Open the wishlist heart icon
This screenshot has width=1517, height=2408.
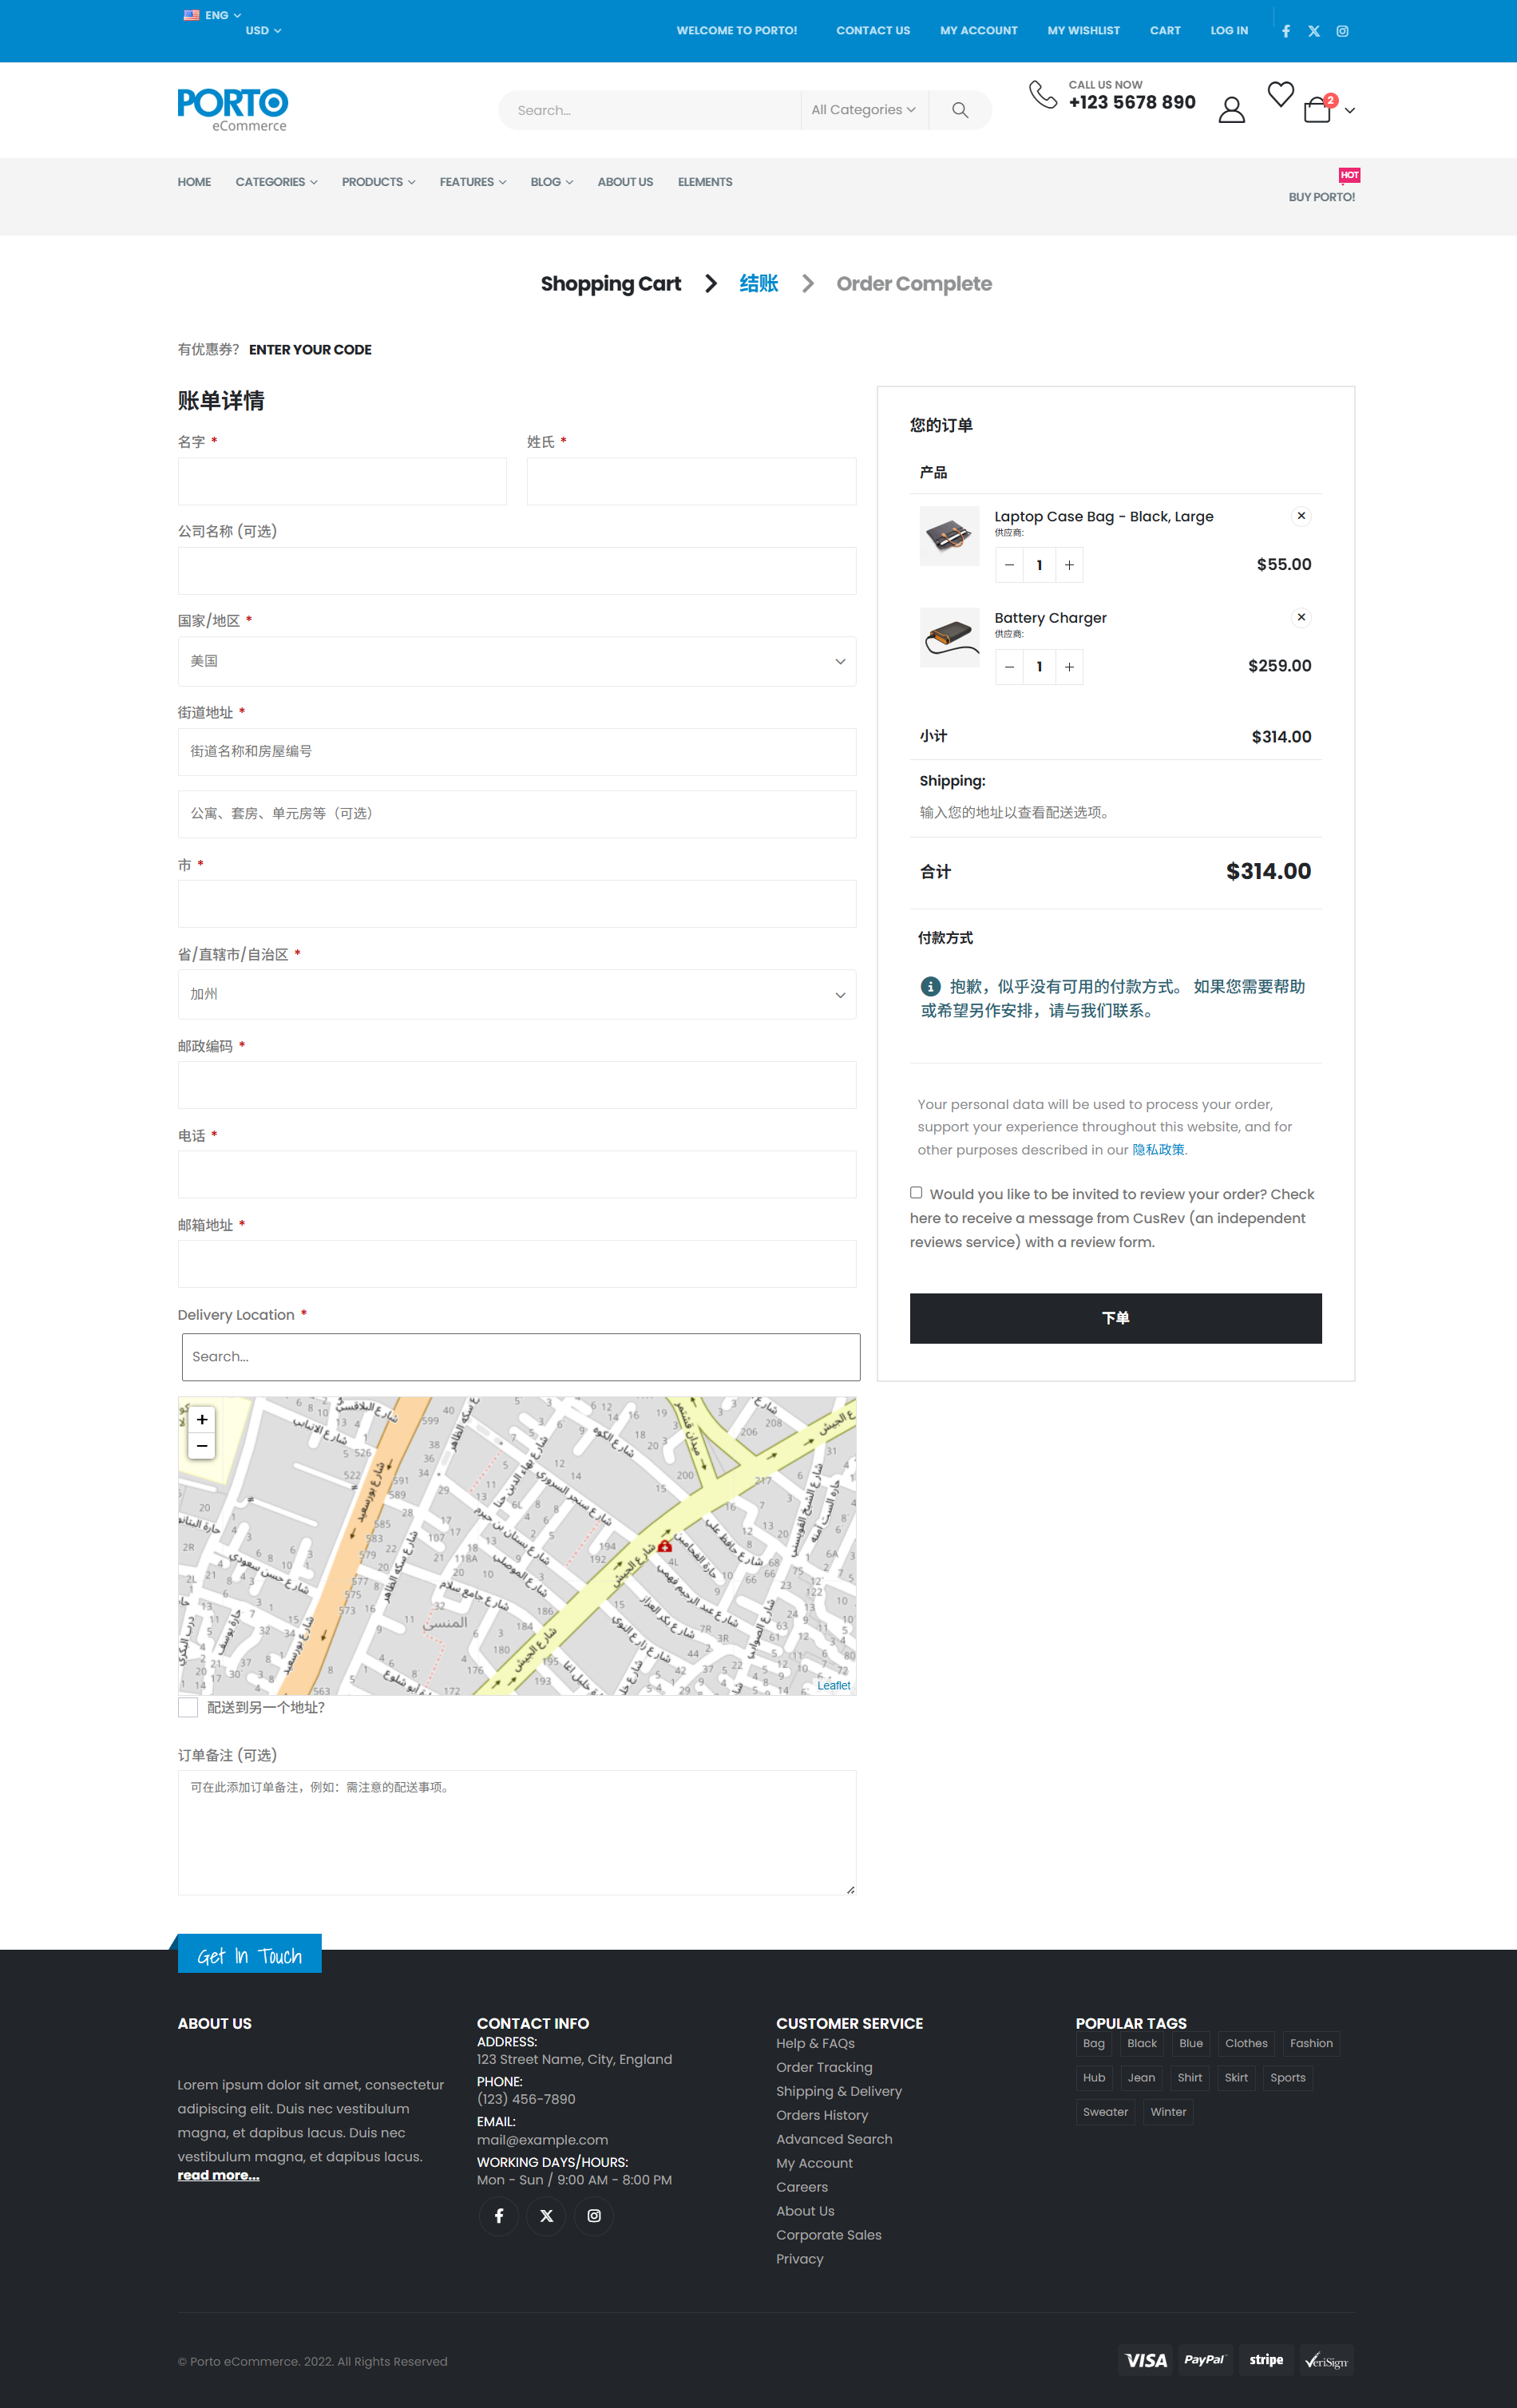[x=1280, y=94]
